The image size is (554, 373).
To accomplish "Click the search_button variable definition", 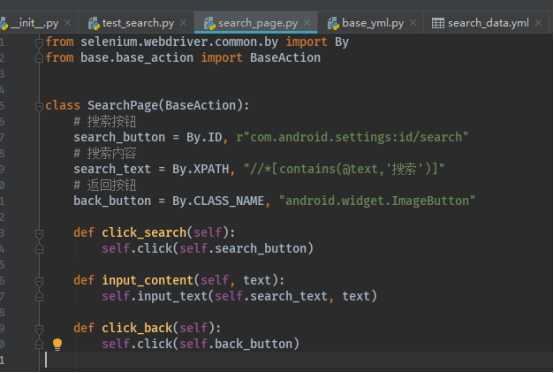I will [x=119, y=137].
